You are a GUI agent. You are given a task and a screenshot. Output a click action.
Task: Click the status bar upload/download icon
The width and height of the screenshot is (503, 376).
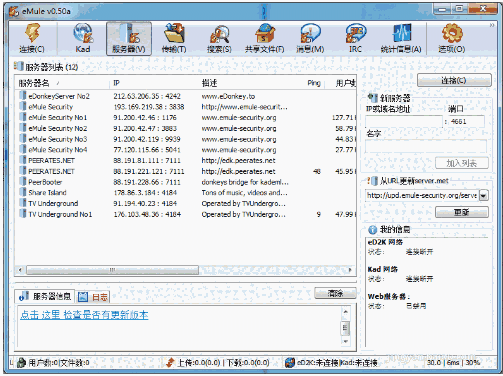170,362
